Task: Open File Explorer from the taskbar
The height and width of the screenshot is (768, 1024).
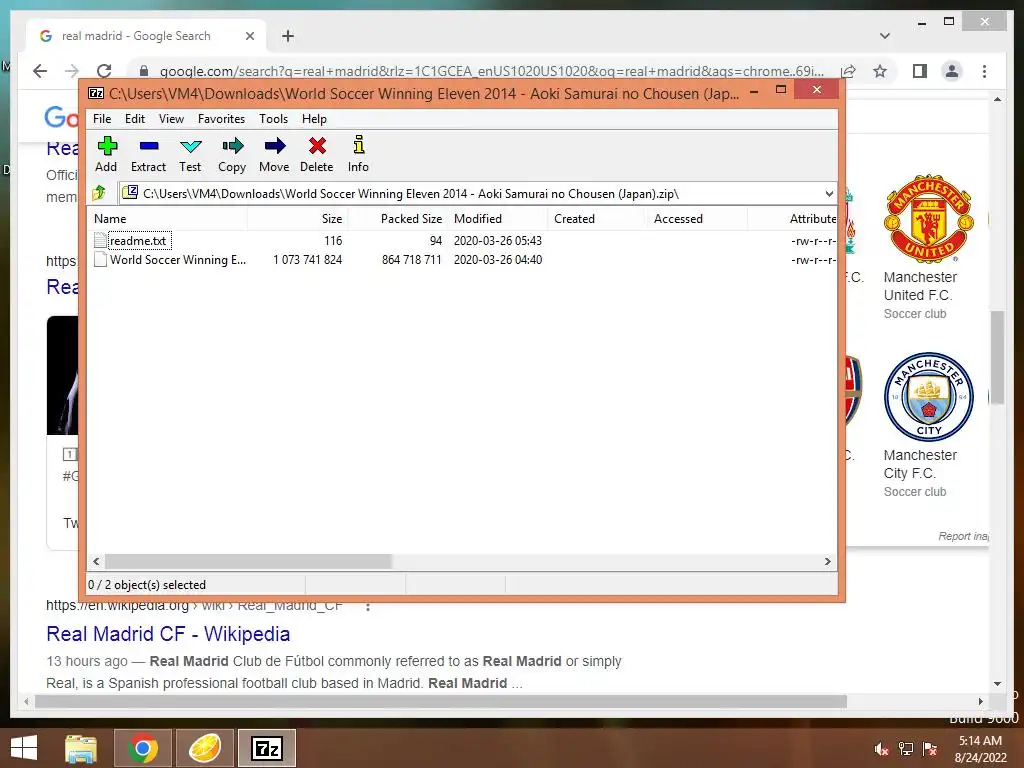Action: point(81,748)
